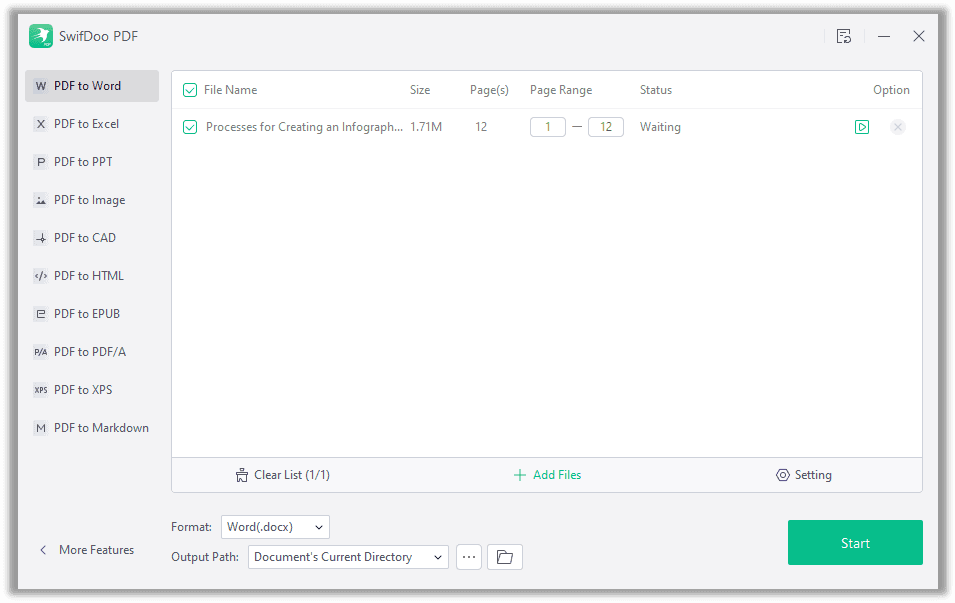955x603 pixels.
Task: Click the Option column header
Action: (x=891, y=90)
